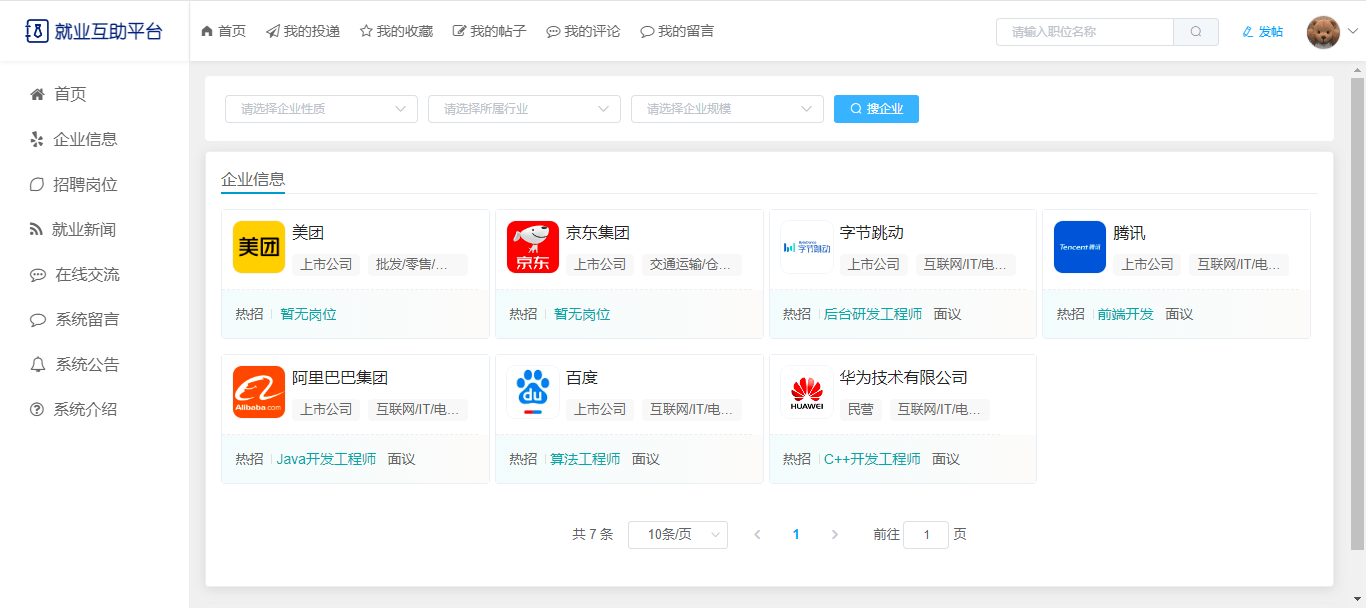Click the Alibaba company logo
This screenshot has height=608, width=1366.
[259, 392]
